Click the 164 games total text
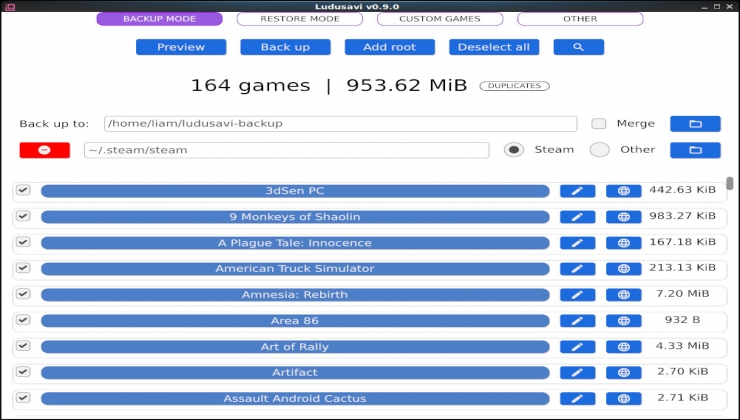 (251, 85)
